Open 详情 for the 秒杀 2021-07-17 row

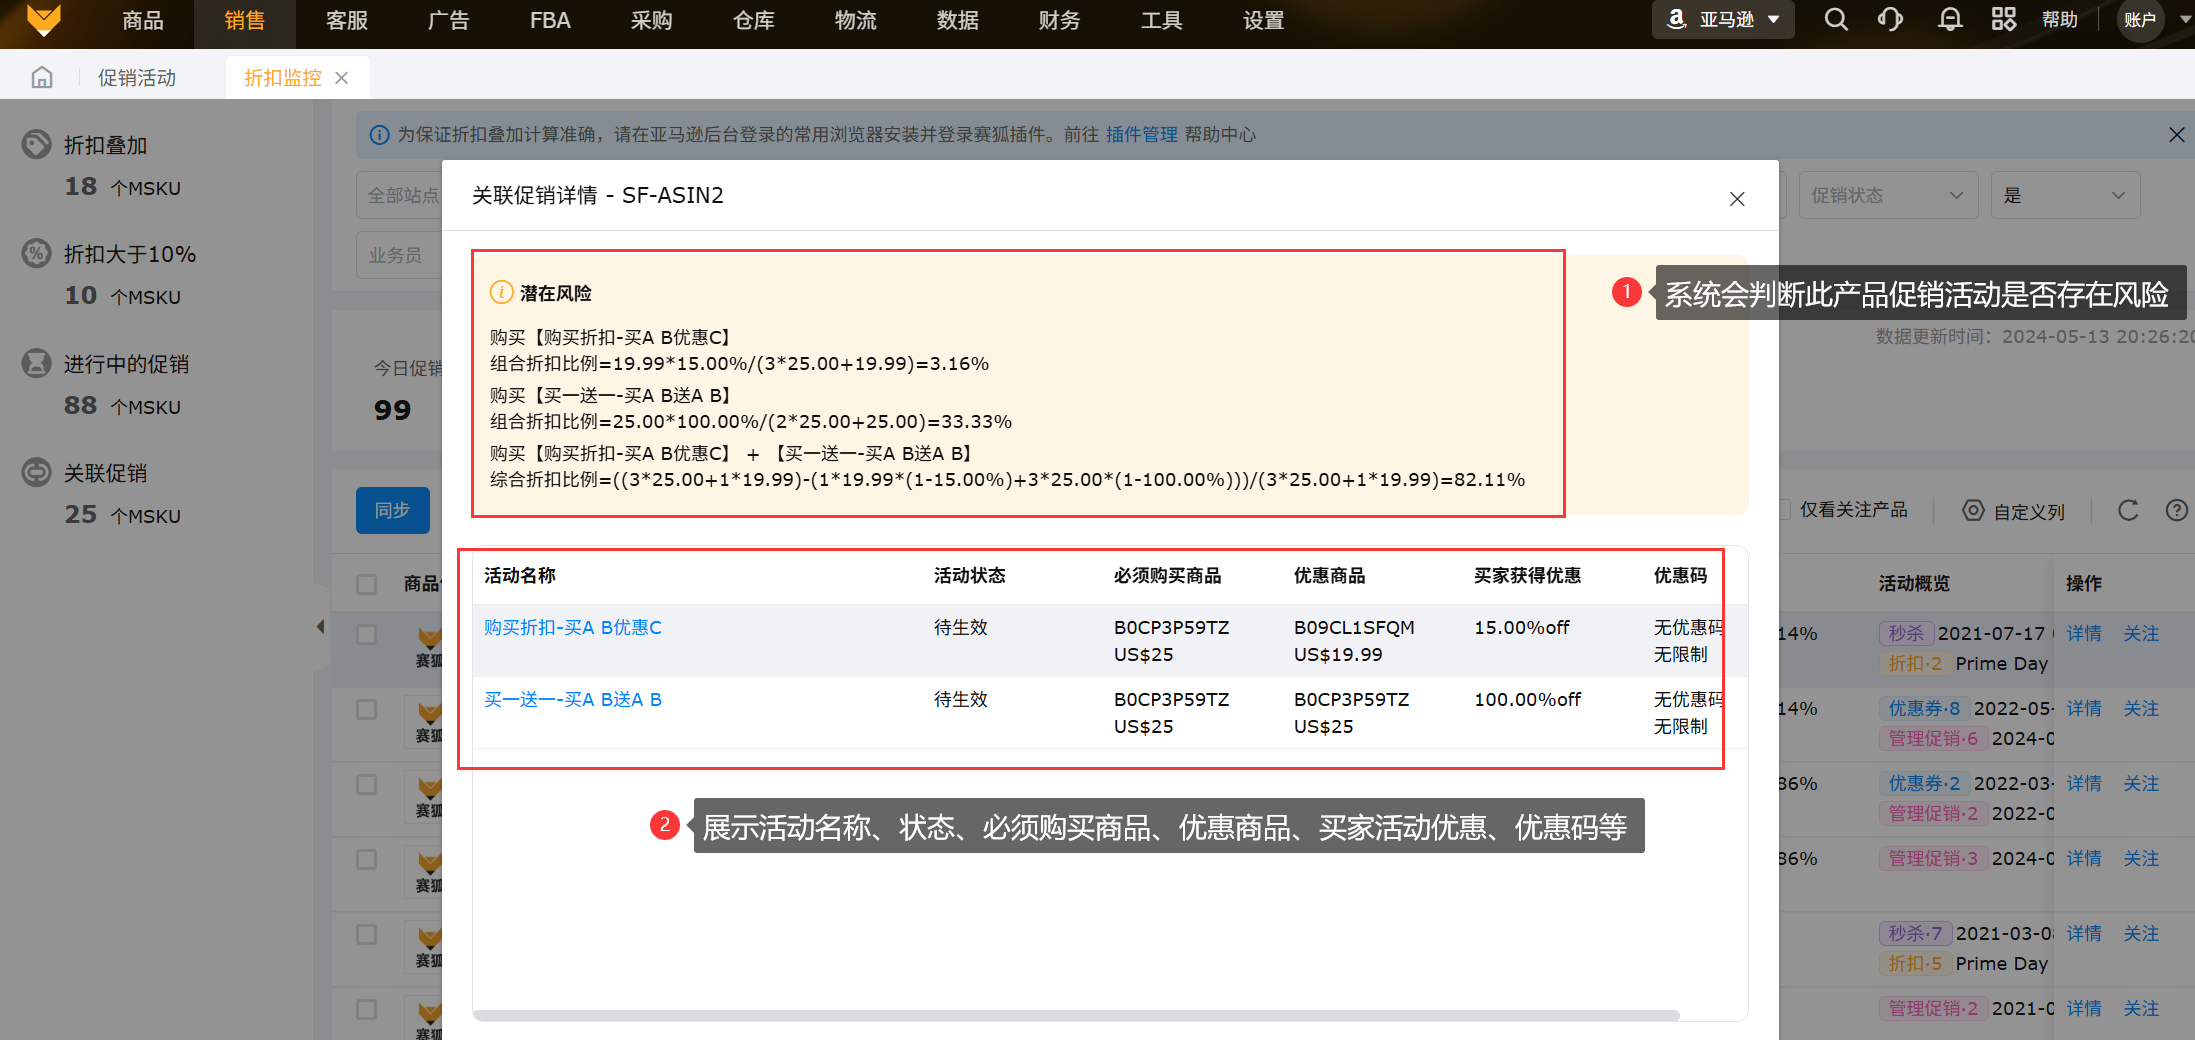click(x=2084, y=633)
